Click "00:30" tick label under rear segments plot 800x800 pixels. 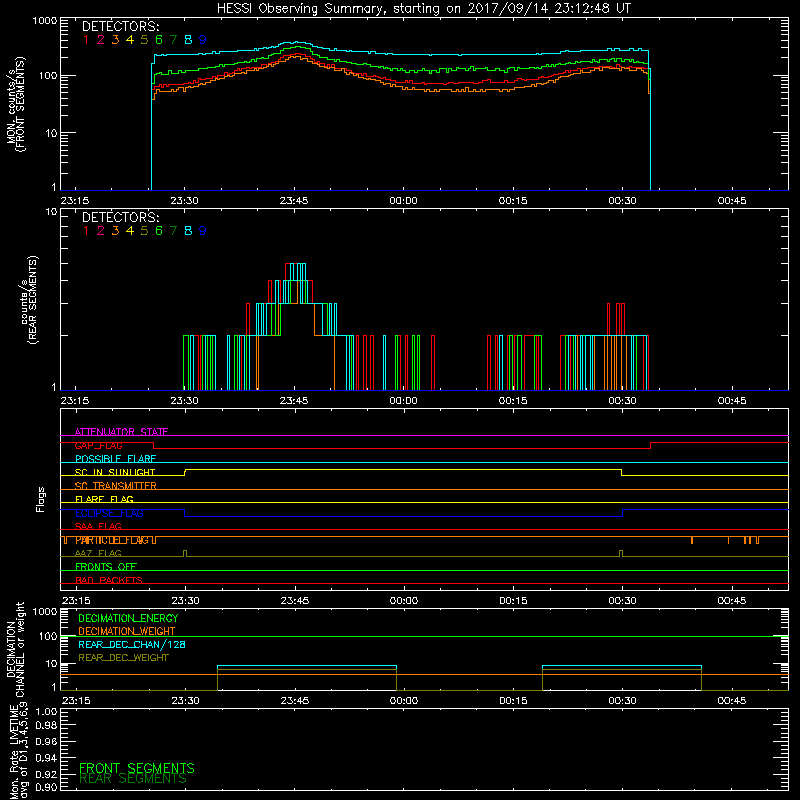(x=622, y=401)
